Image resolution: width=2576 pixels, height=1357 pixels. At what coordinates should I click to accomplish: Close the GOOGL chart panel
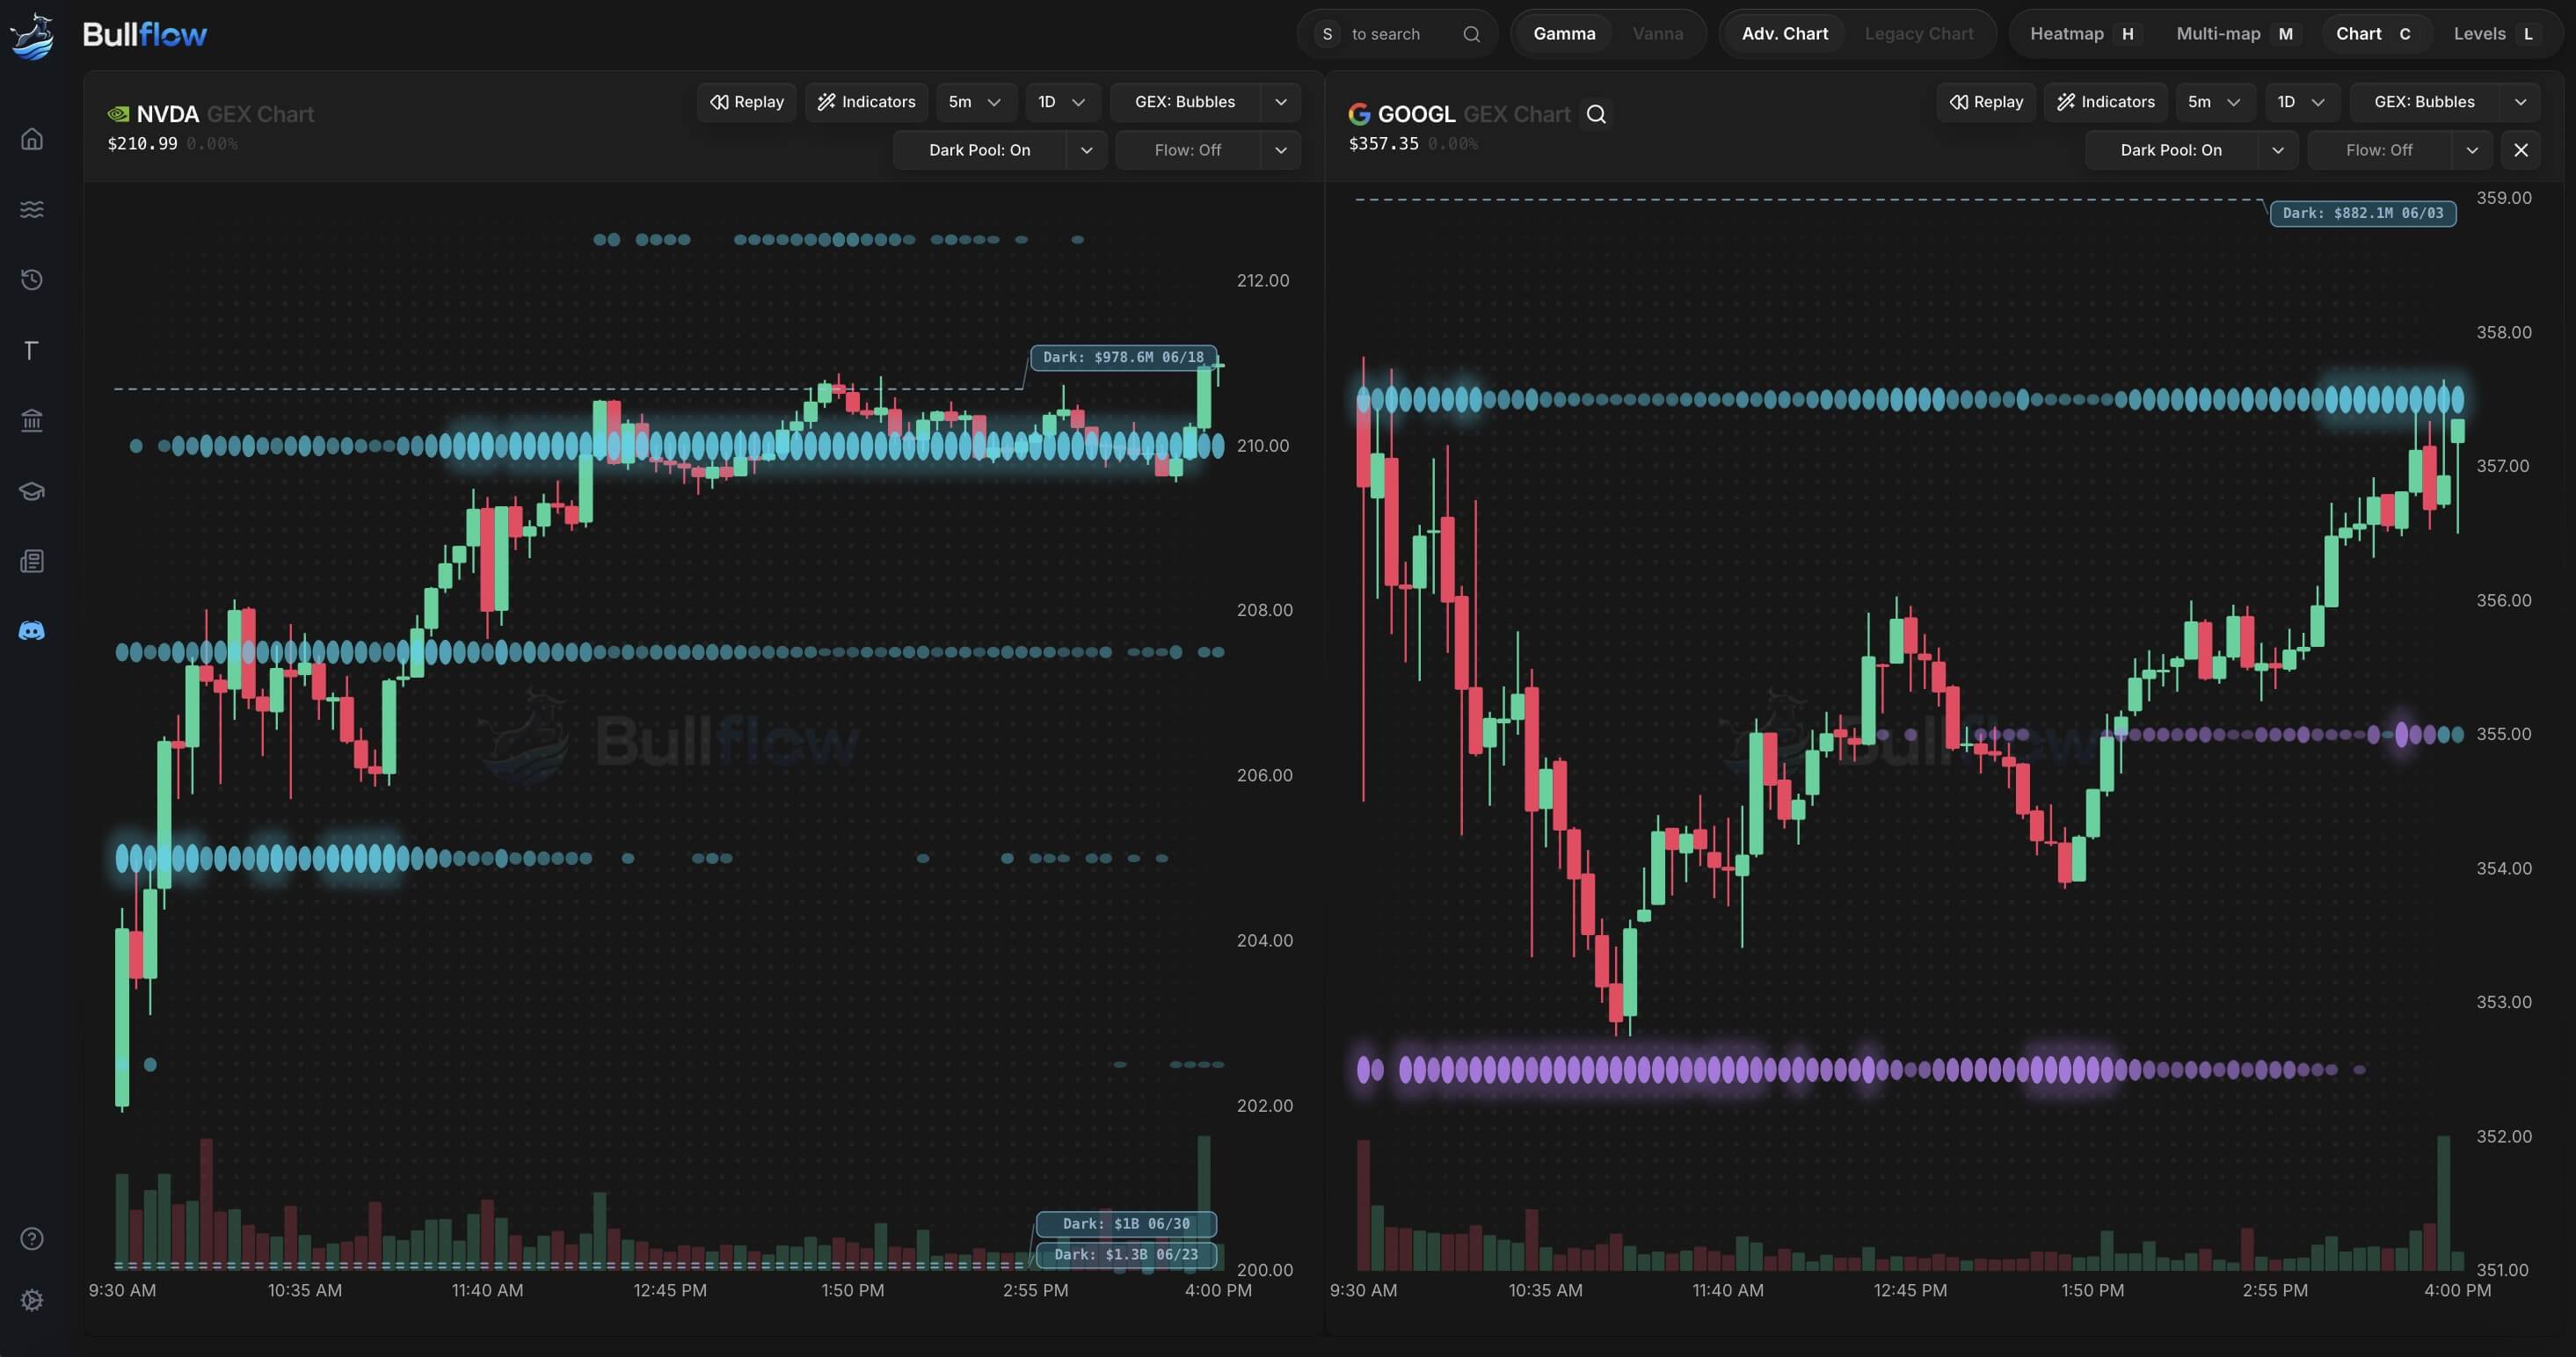(x=2520, y=150)
